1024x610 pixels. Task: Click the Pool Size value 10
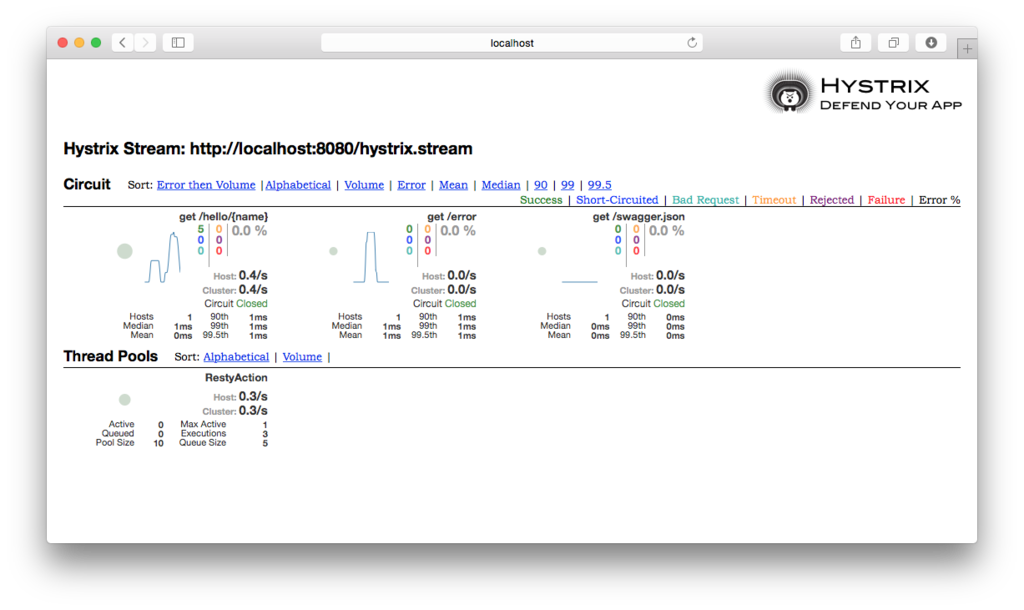tap(158, 443)
